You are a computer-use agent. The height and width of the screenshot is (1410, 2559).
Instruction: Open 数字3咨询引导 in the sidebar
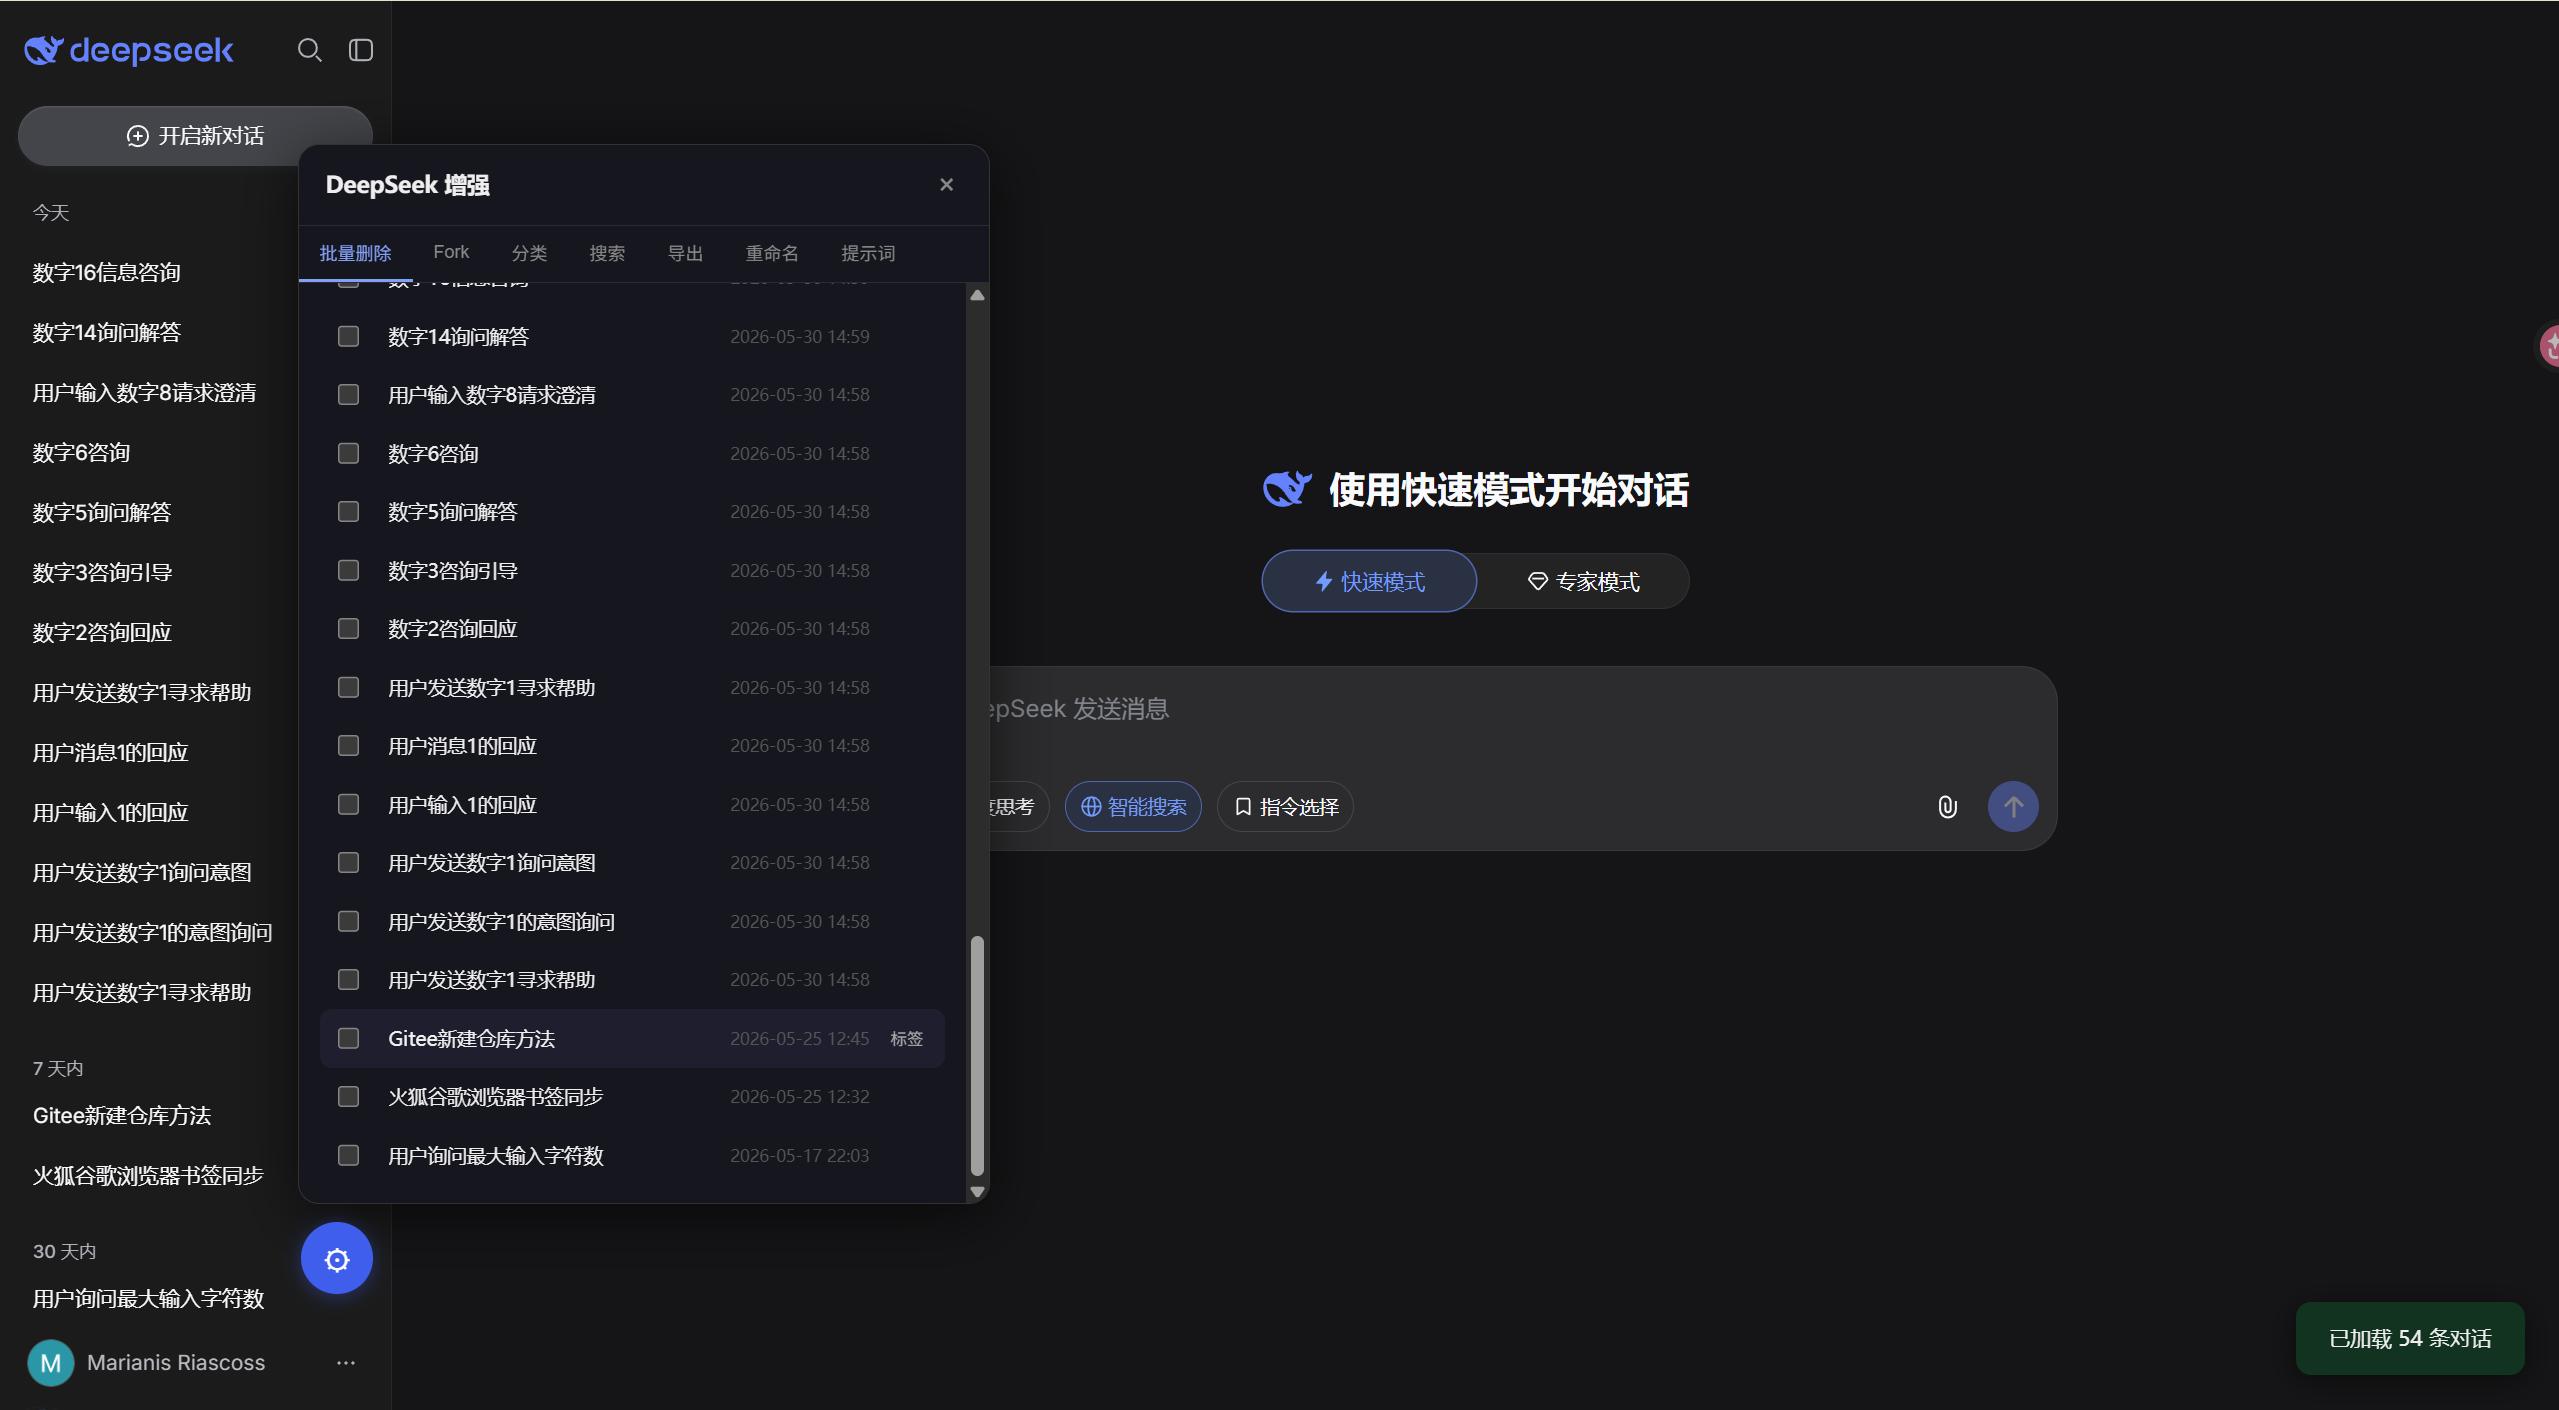pyautogui.click(x=102, y=573)
